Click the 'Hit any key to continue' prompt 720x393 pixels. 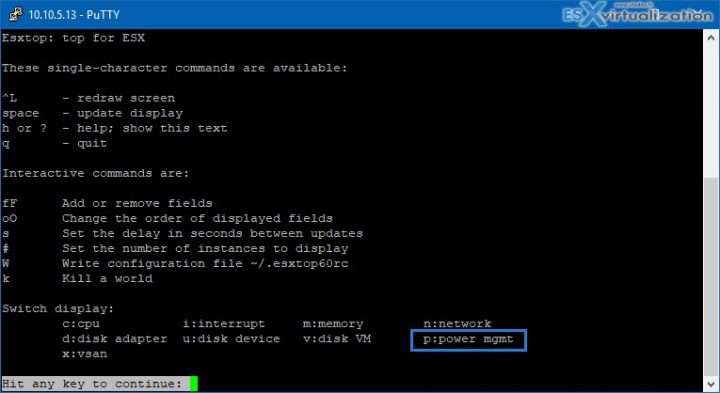point(92,384)
